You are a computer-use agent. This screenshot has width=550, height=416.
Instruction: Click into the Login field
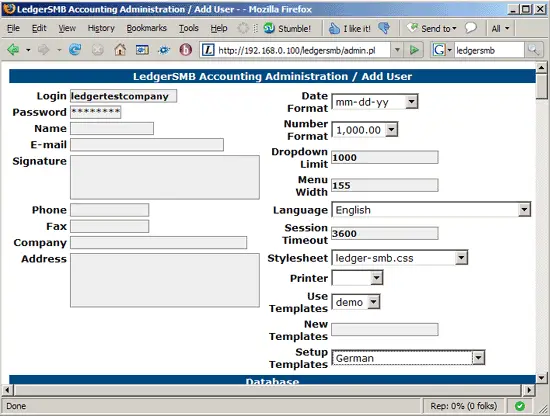[x=123, y=96]
